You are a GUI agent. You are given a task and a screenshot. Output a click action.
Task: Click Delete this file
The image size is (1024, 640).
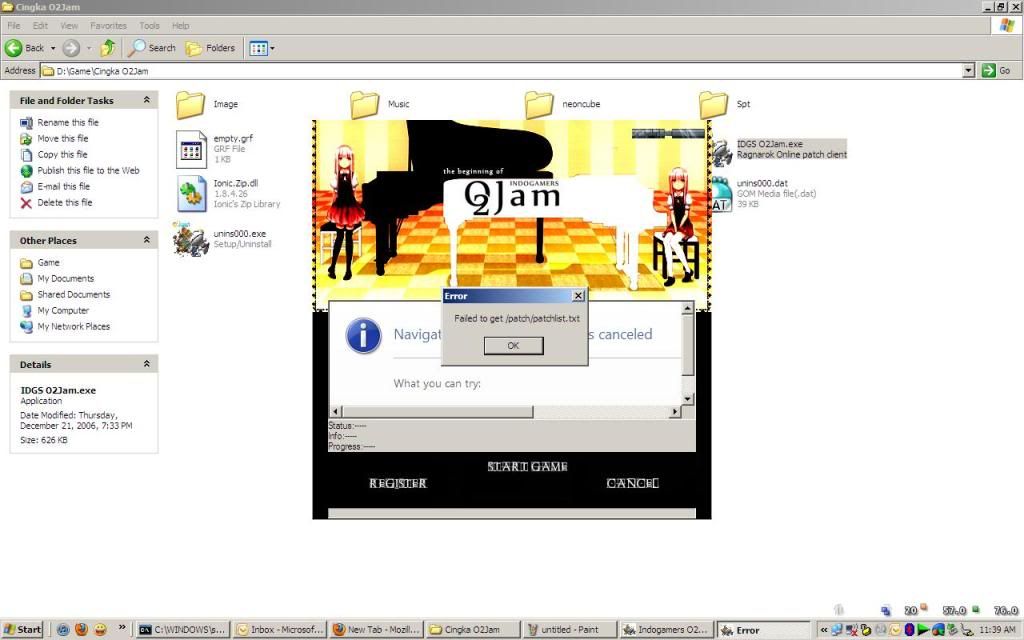point(65,202)
